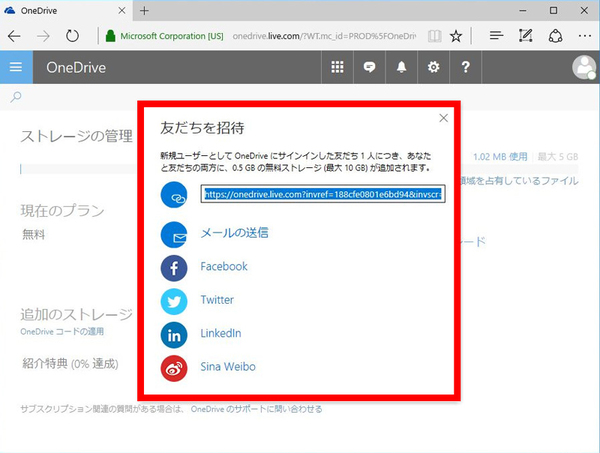Show notifications bell icon
The height and width of the screenshot is (453, 600).
click(x=401, y=67)
